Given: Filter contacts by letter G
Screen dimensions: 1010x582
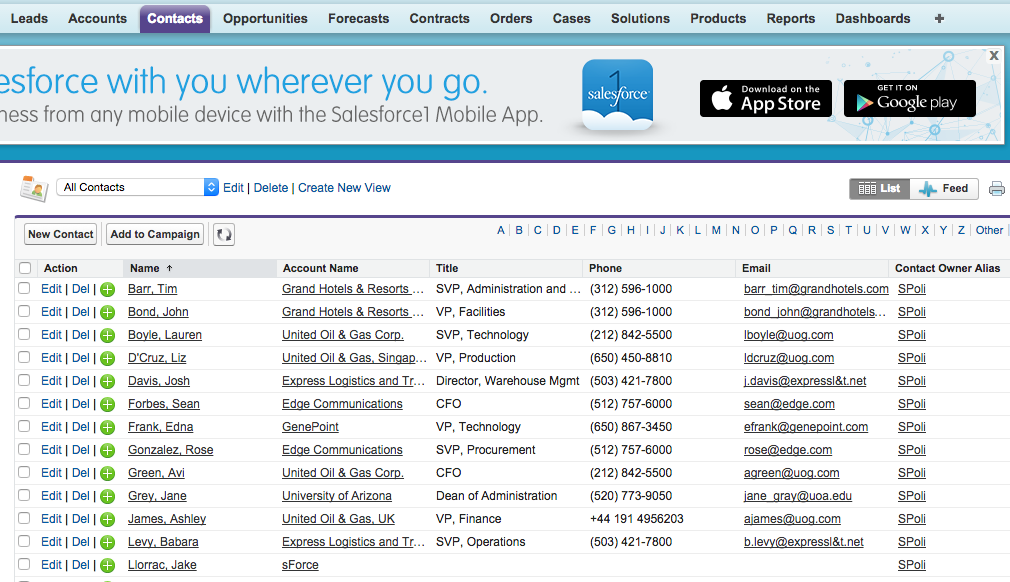Looking at the screenshot, I should pyautogui.click(x=611, y=230).
